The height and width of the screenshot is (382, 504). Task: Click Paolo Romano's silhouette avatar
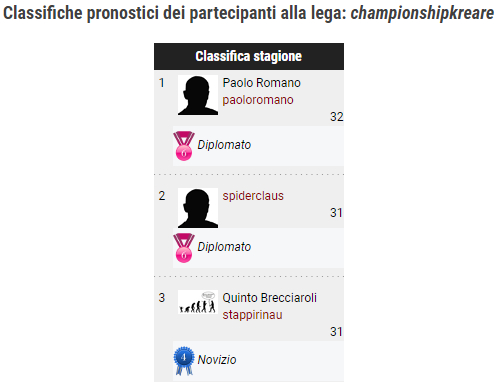198,95
